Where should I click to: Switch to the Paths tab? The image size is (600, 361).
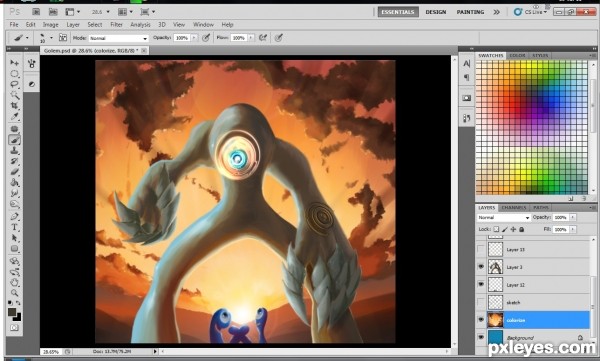pyautogui.click(x=541, y=207)
